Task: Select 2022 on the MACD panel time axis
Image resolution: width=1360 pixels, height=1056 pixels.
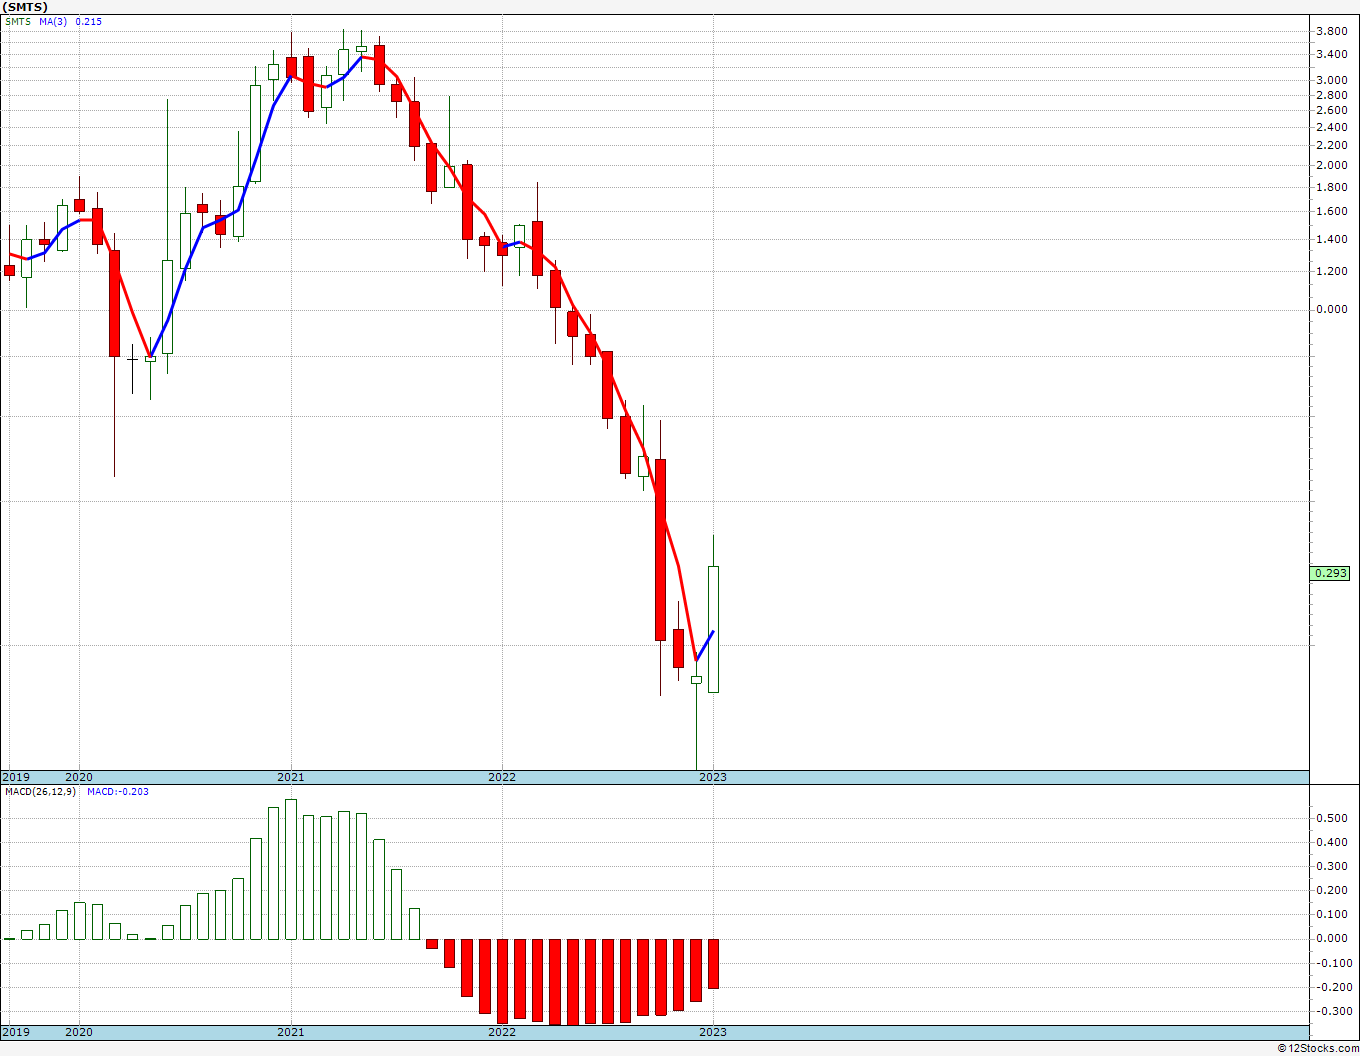Action: tap(502, 1032)
